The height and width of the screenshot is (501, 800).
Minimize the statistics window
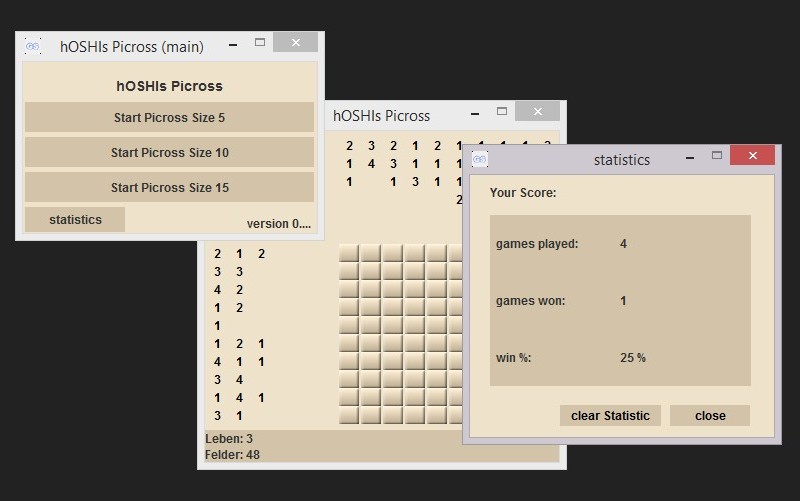pos(689,156)
